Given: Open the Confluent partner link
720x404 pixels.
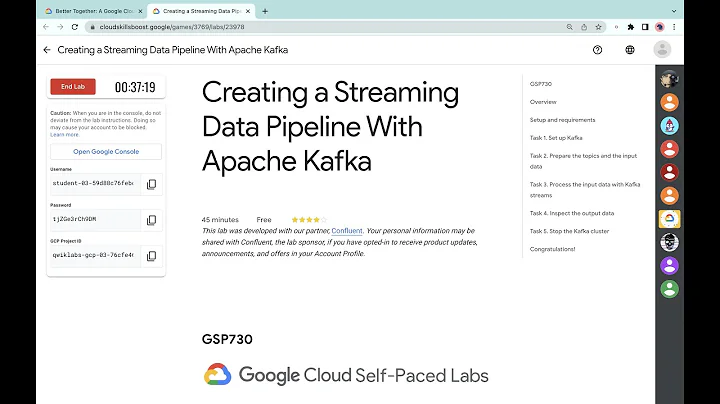Looking at the screenshot, I should [x=347, y=231].
